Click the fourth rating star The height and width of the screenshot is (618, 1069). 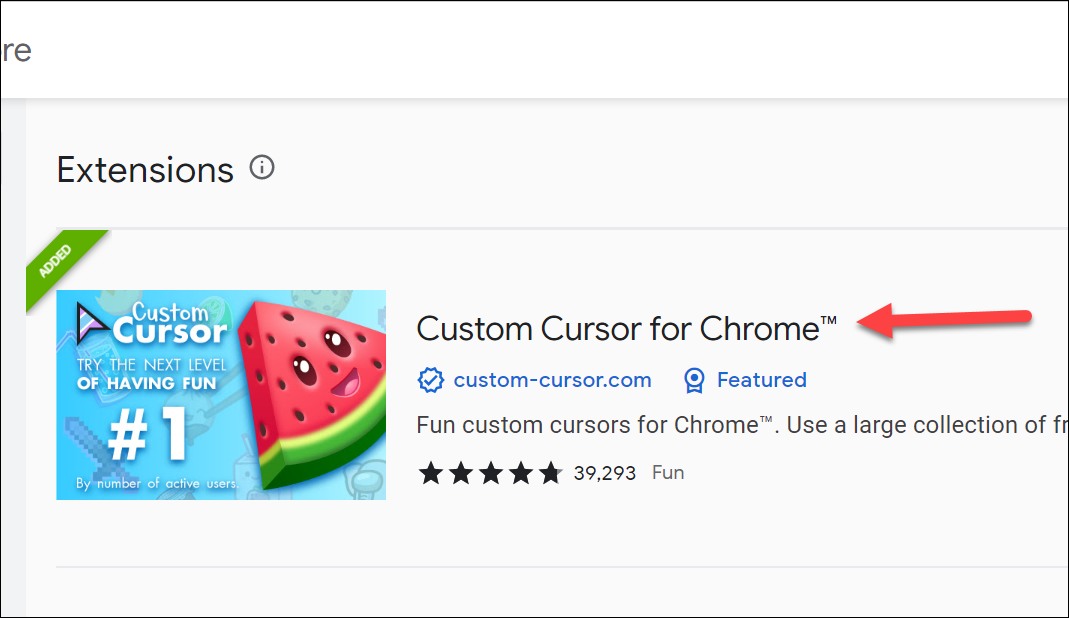[520, 472]
